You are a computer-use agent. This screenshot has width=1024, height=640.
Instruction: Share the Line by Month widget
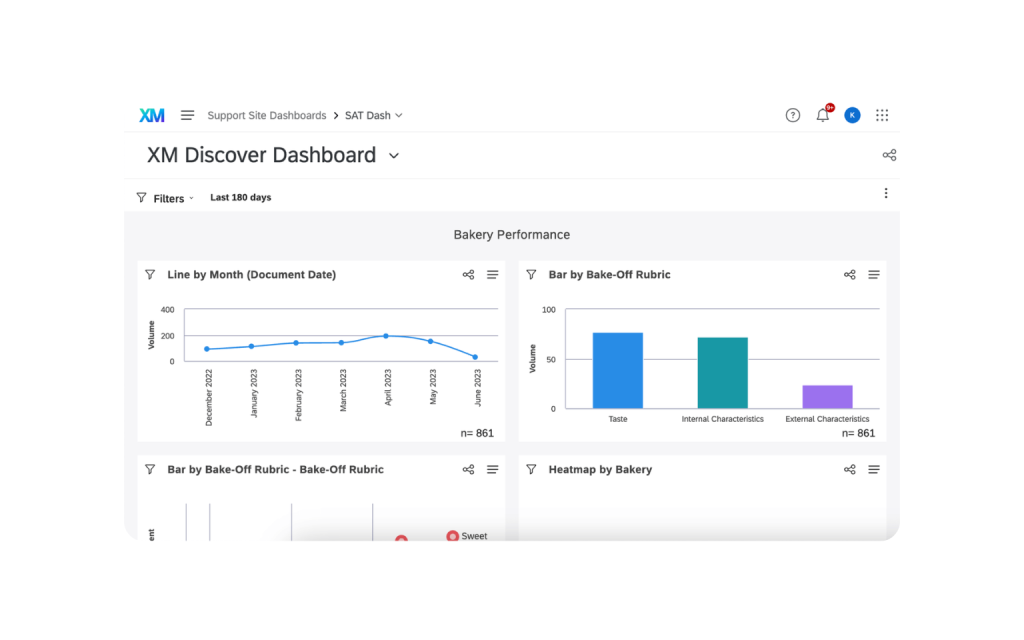coord(468,275)
